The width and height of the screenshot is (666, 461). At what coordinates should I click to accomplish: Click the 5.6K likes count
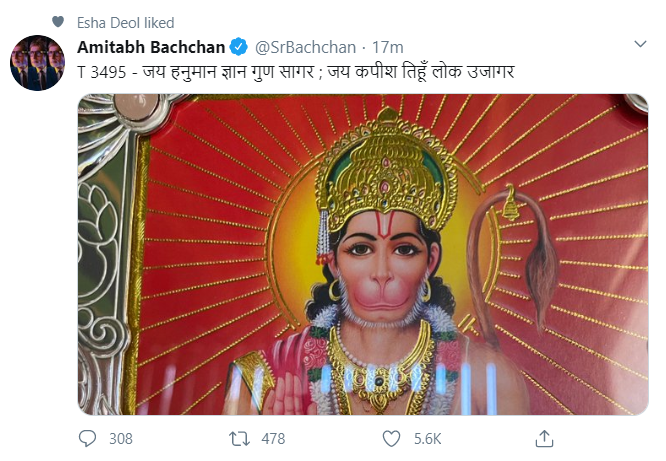(426, 438)
